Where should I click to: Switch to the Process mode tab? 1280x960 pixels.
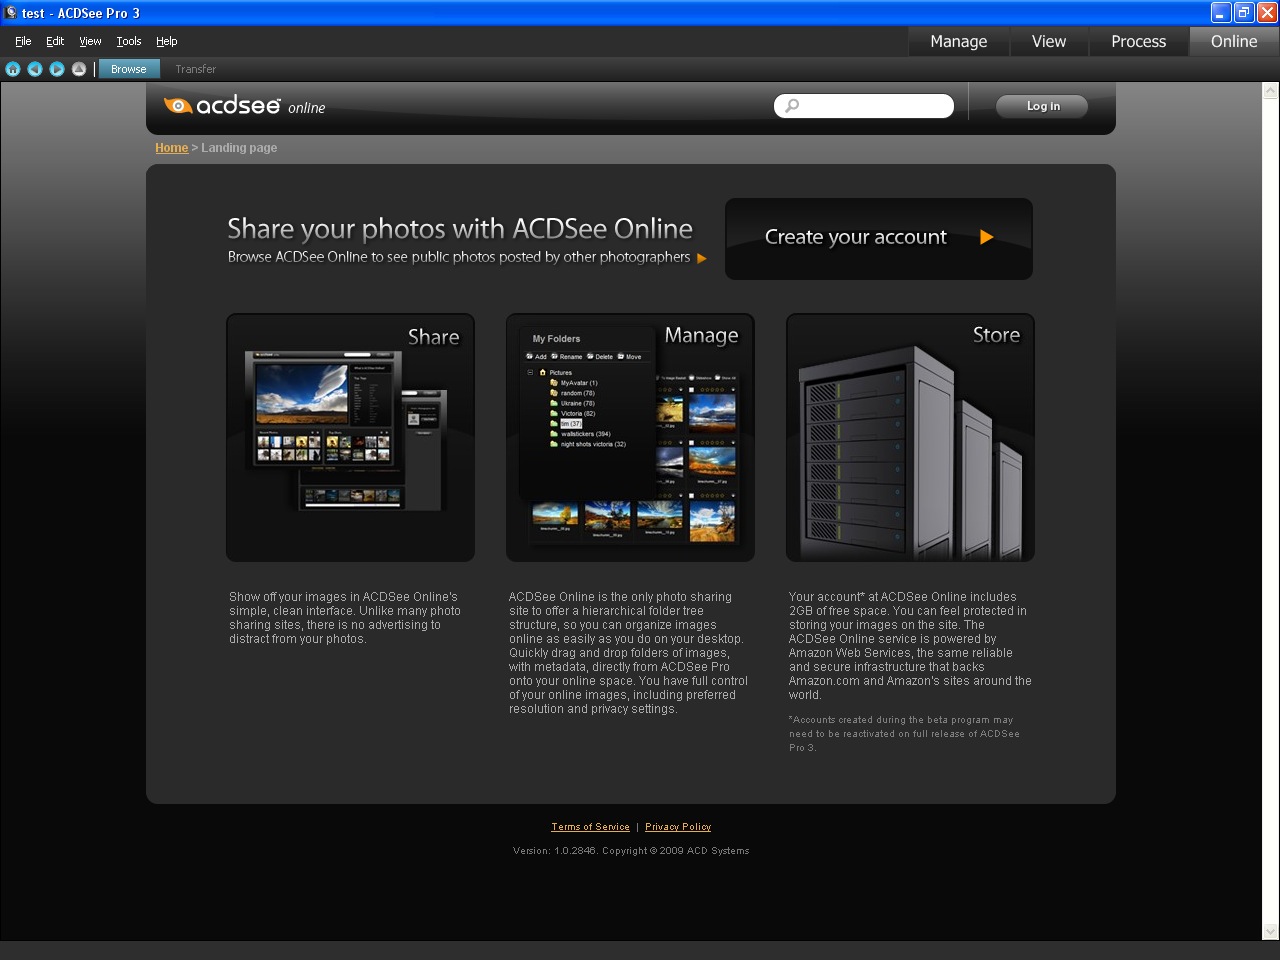point(1138,41)
